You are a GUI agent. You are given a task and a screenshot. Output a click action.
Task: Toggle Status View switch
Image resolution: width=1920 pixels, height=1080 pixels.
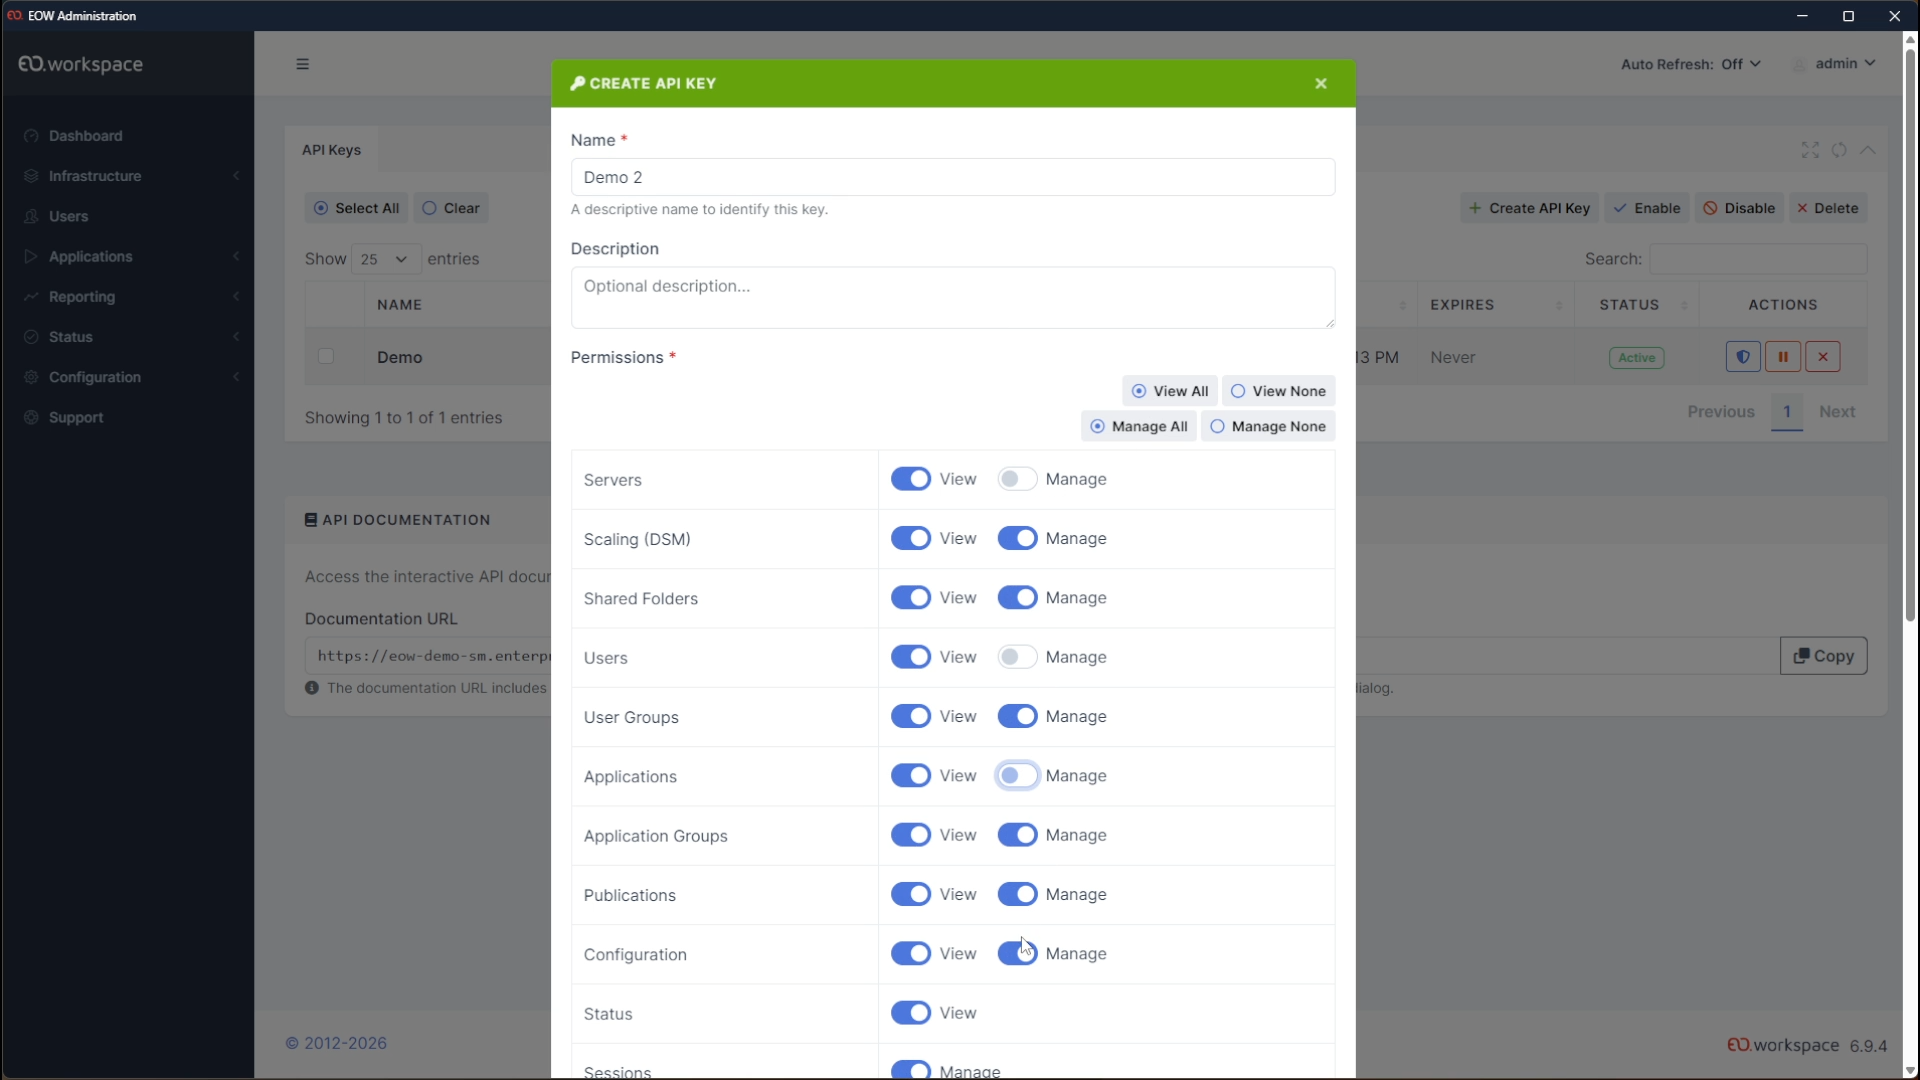point(911,1013)
